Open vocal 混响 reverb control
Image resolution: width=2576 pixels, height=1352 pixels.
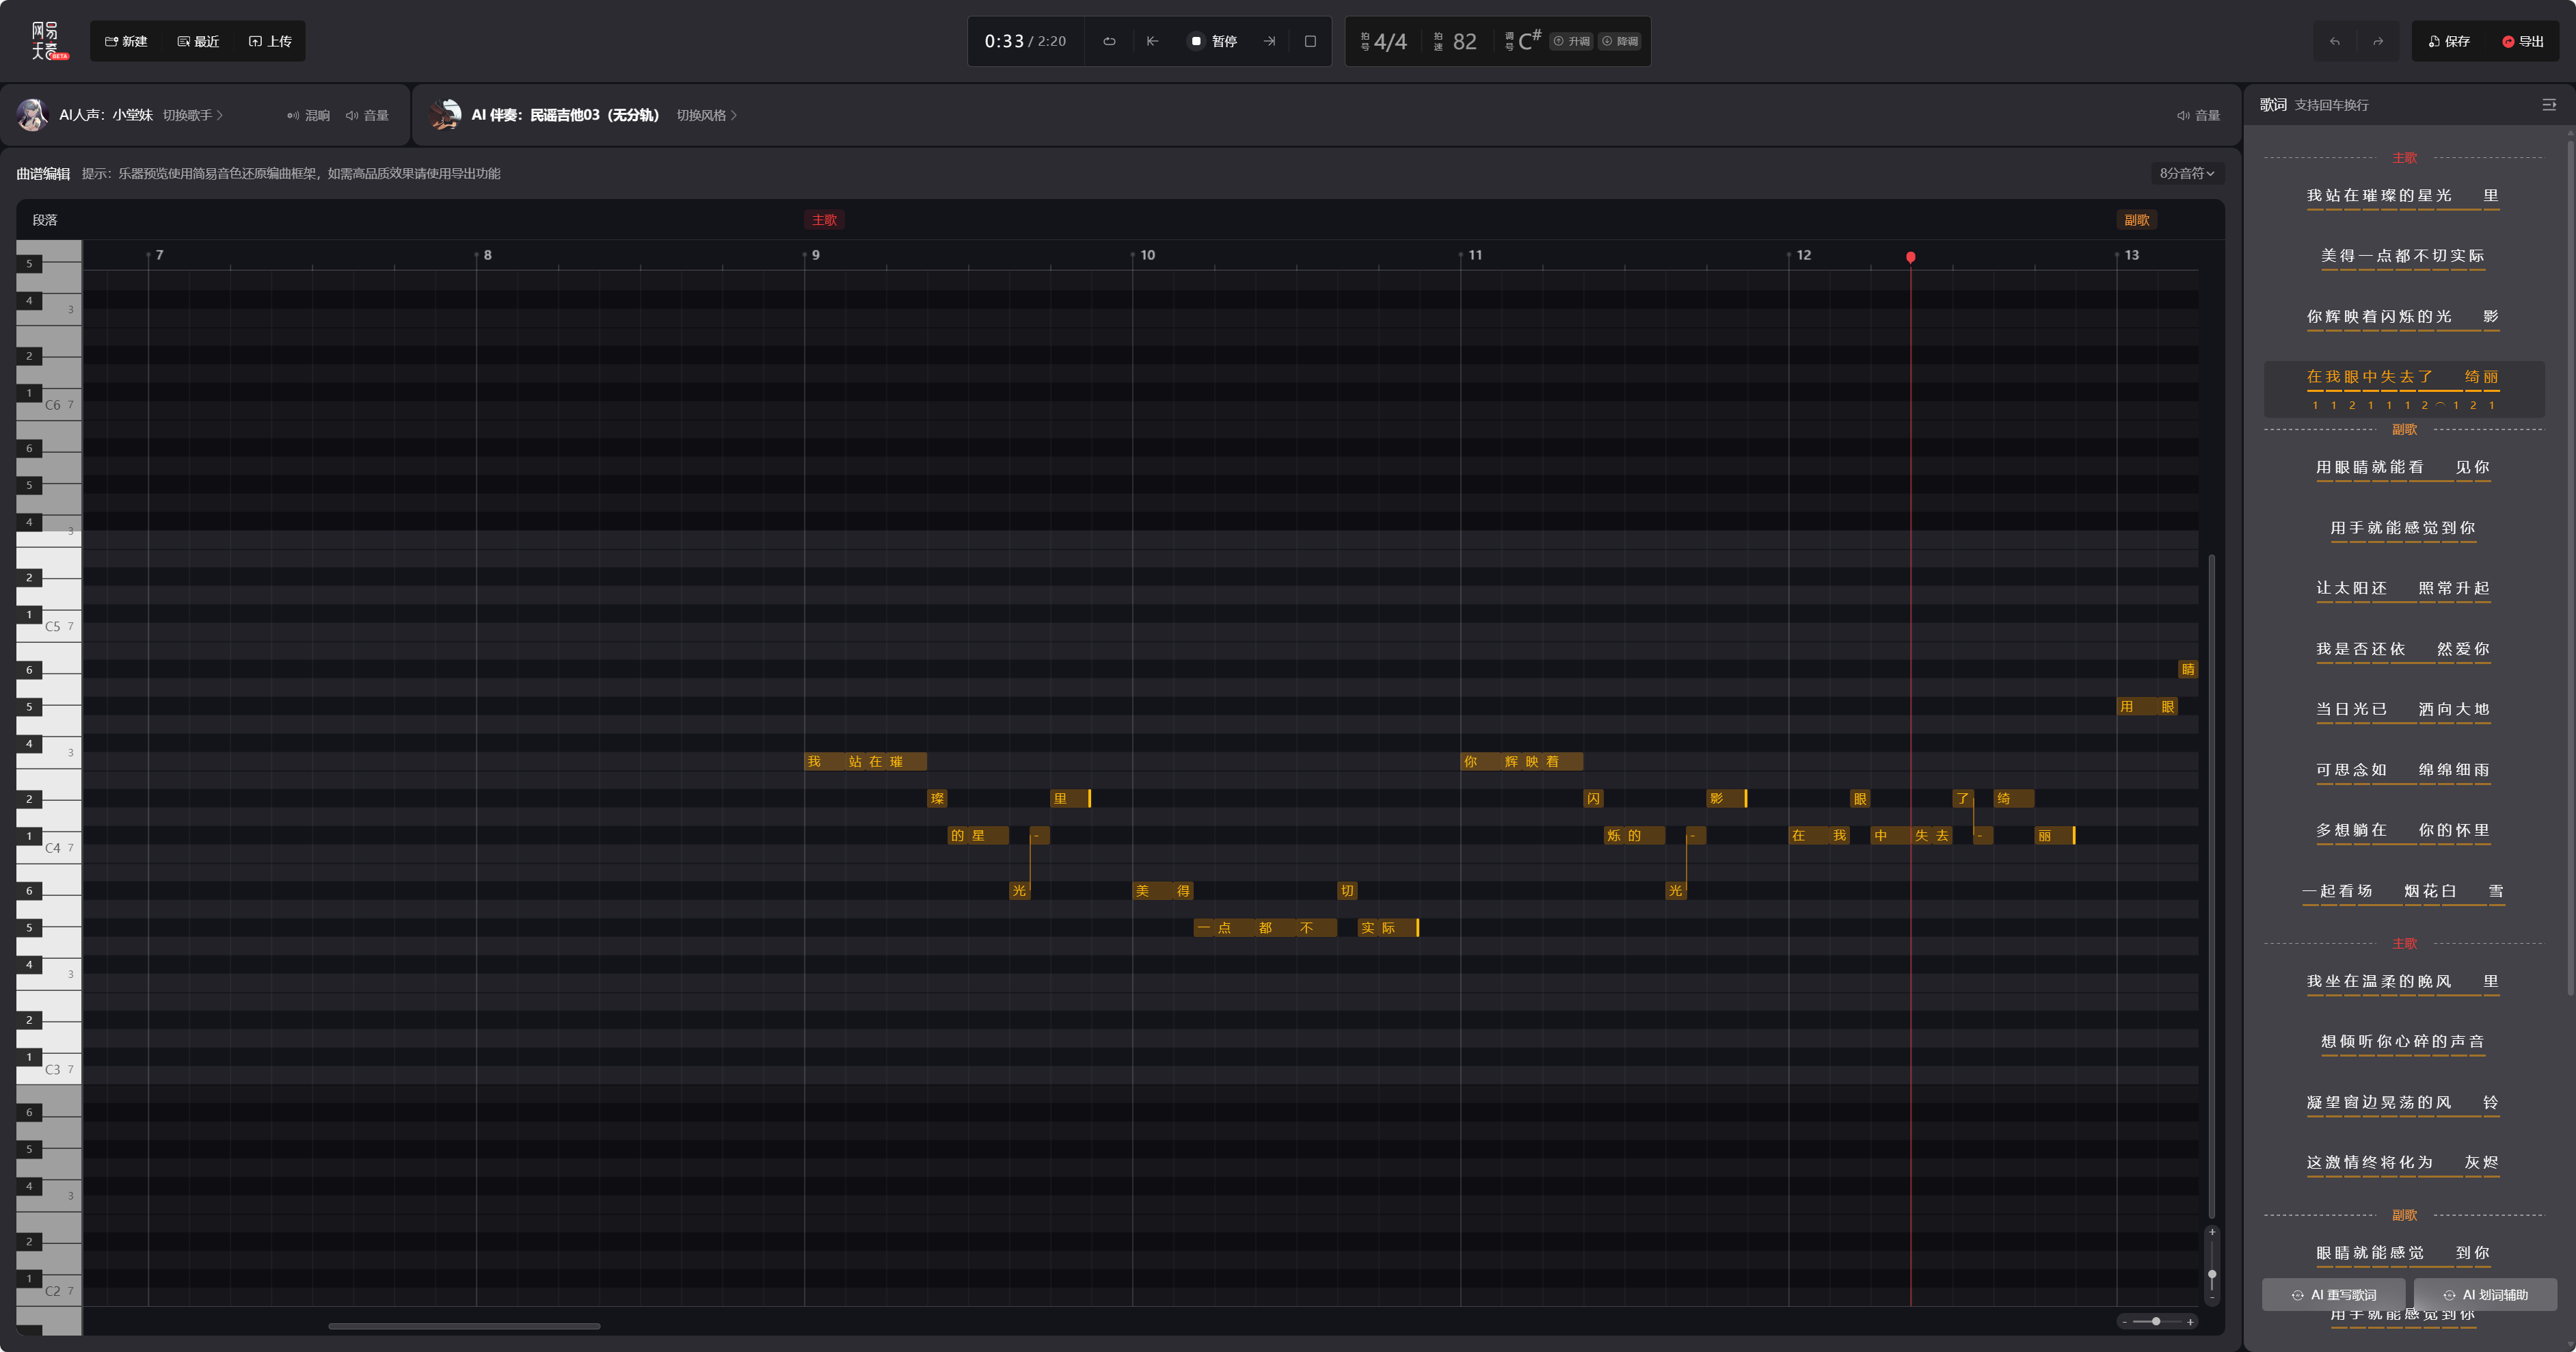click(x=309, y=115)
